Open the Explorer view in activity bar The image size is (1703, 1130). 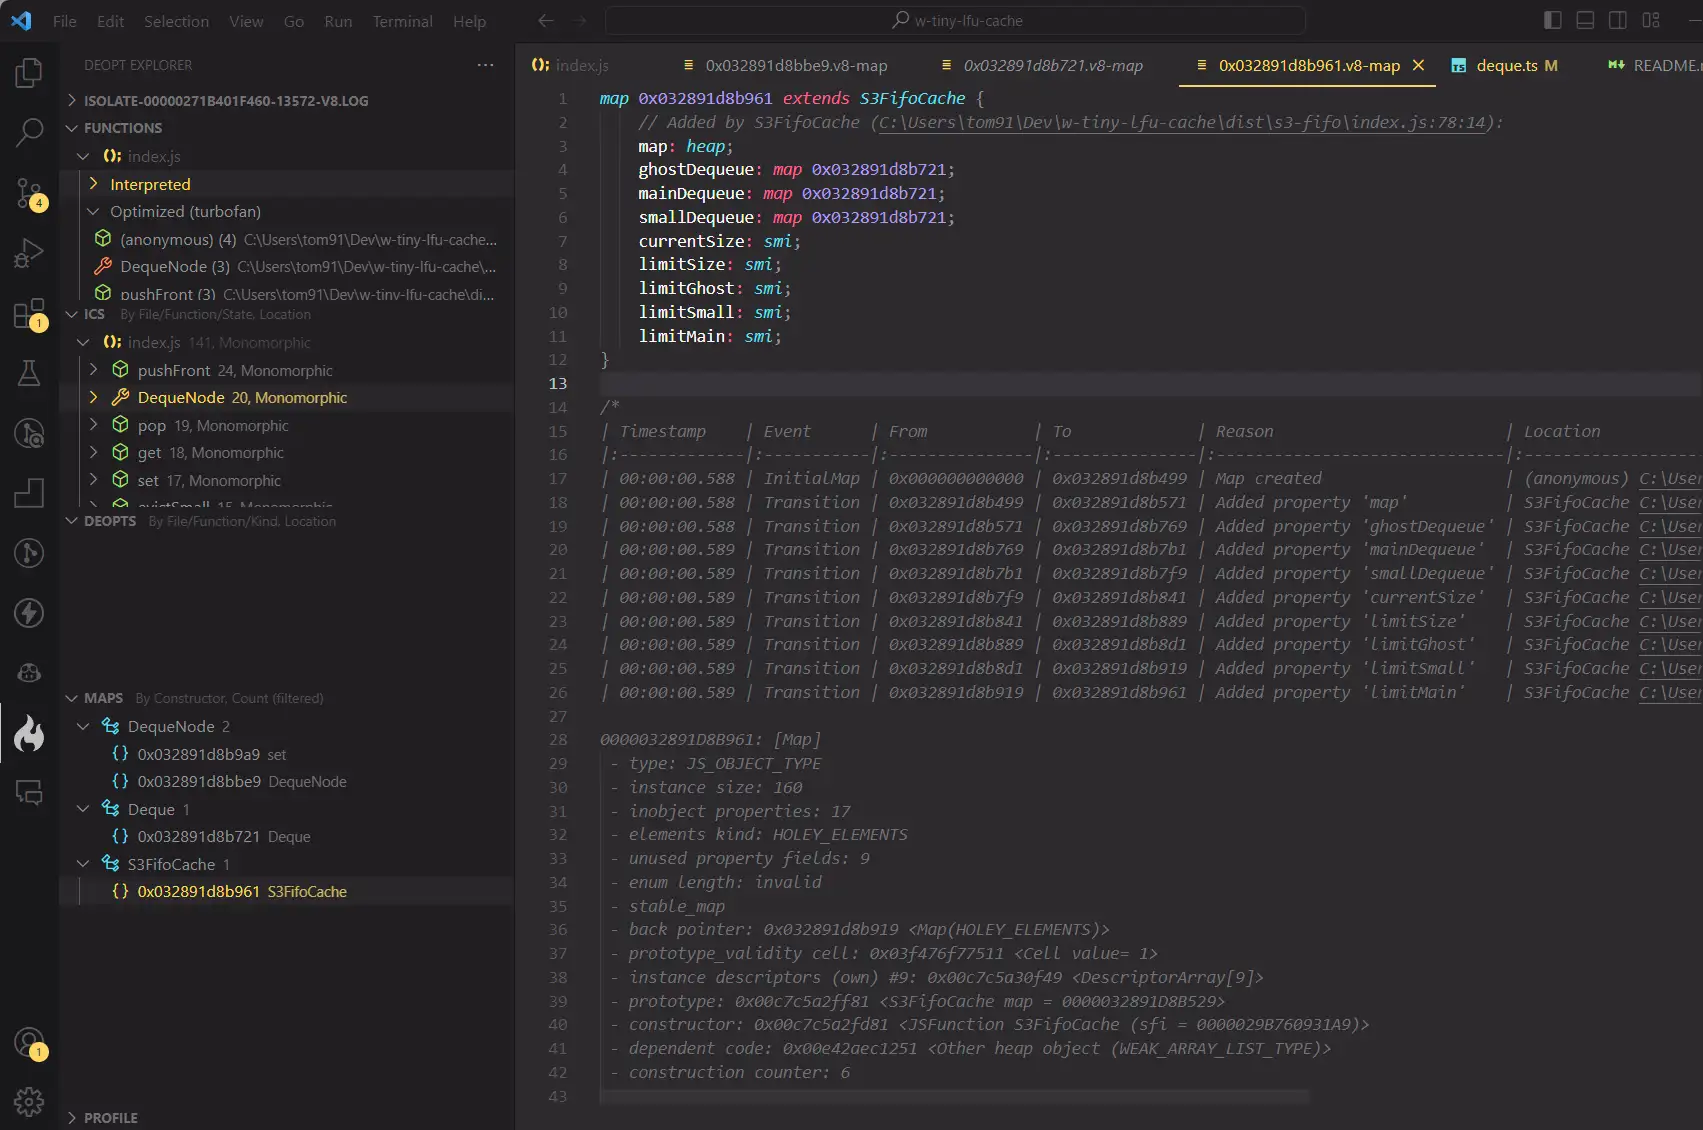(x=29, y=72)
